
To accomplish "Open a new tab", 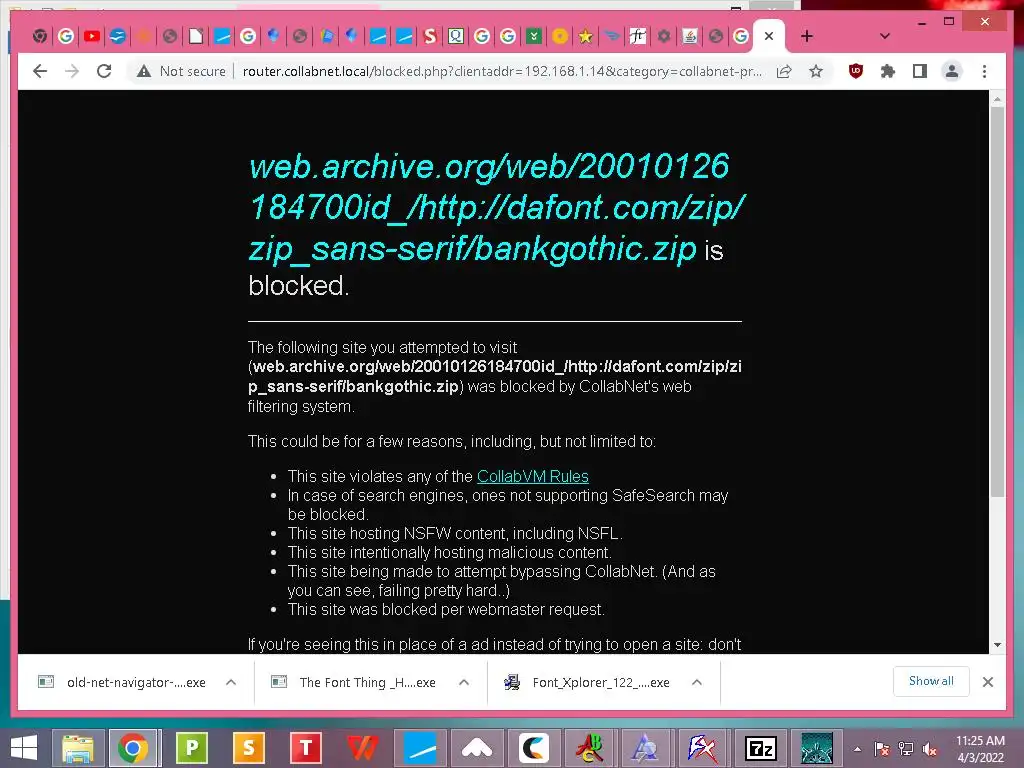I will click(807, 37).
